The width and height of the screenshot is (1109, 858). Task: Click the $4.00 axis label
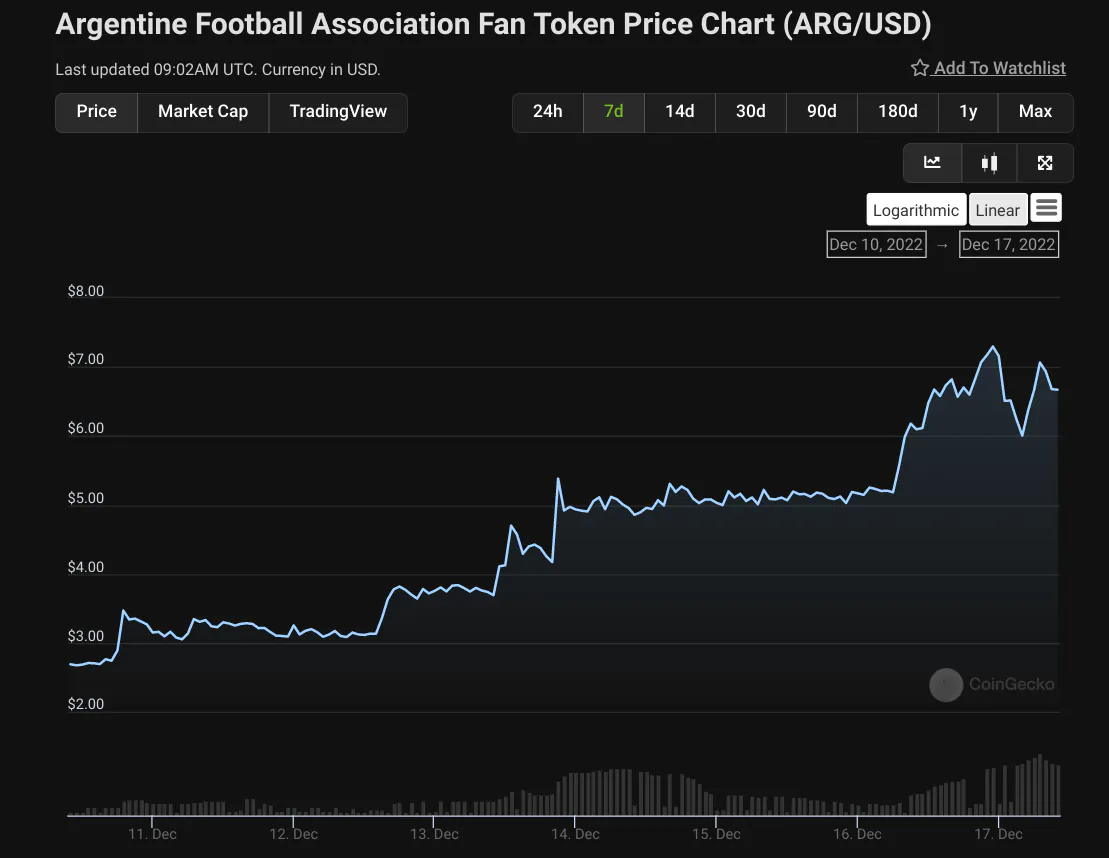coord(86,567)
